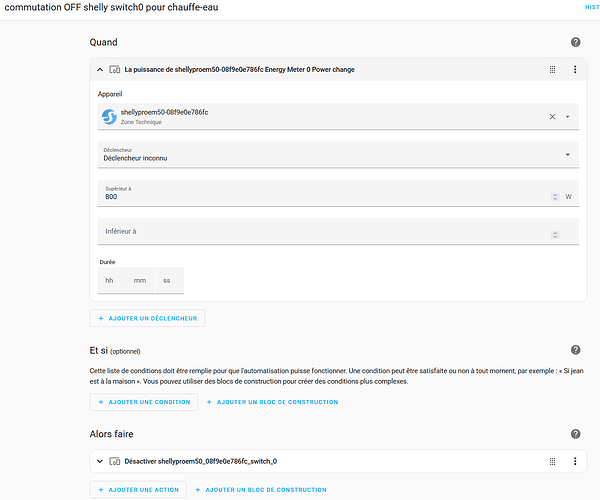This screenshot has width=600, height=500.
Task: Expand the Désactiver switch_0 action
Action: coord(100,461)
